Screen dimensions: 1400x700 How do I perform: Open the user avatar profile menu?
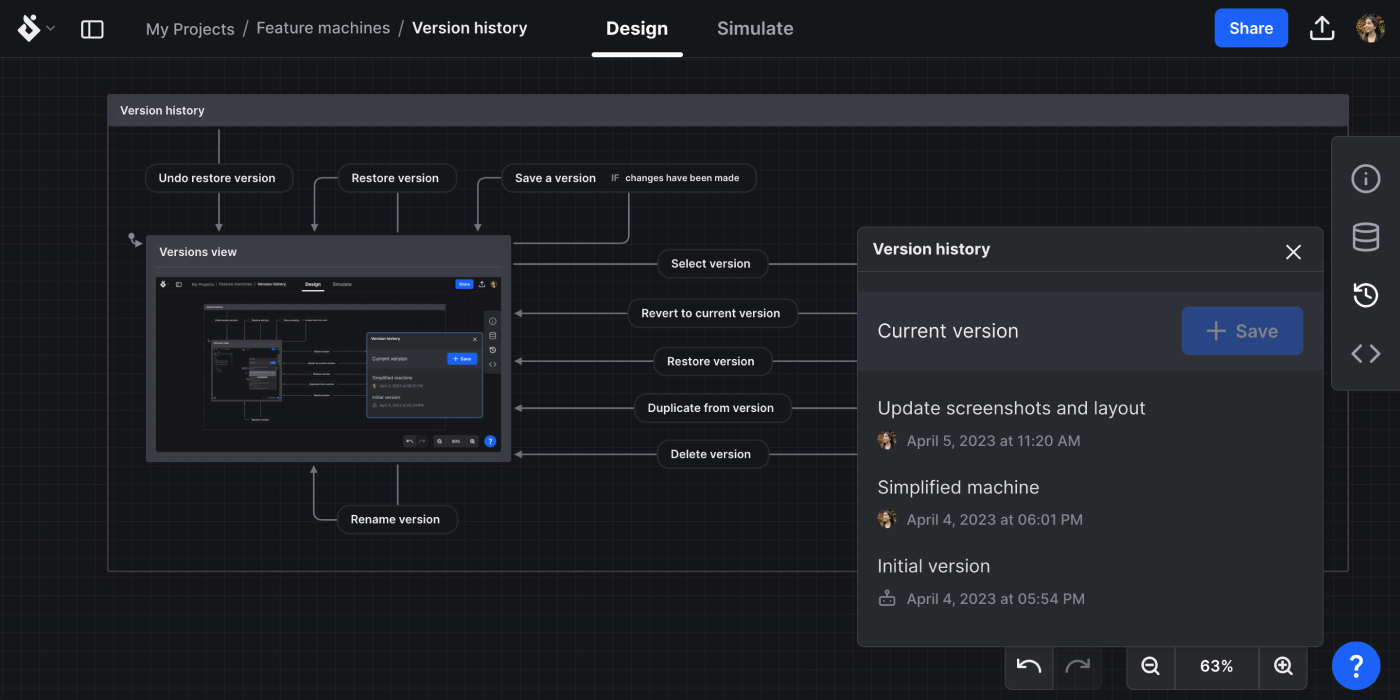(1370, 28)
